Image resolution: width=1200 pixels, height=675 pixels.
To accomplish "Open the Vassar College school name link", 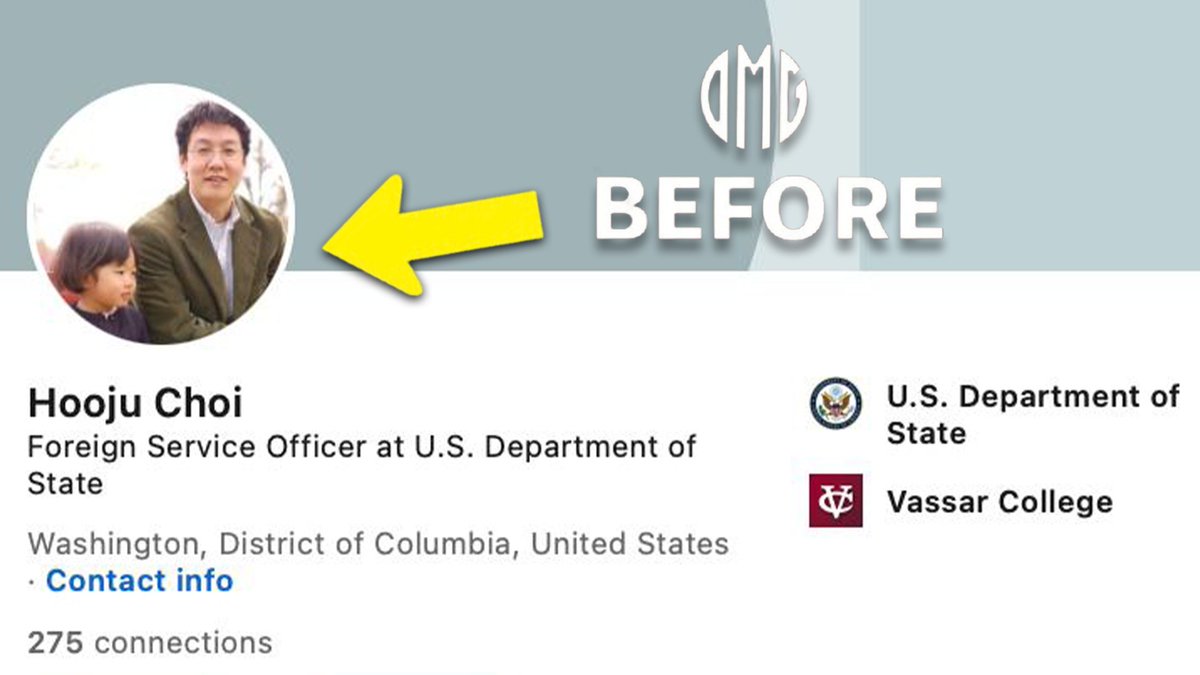I will coord(999,501).
